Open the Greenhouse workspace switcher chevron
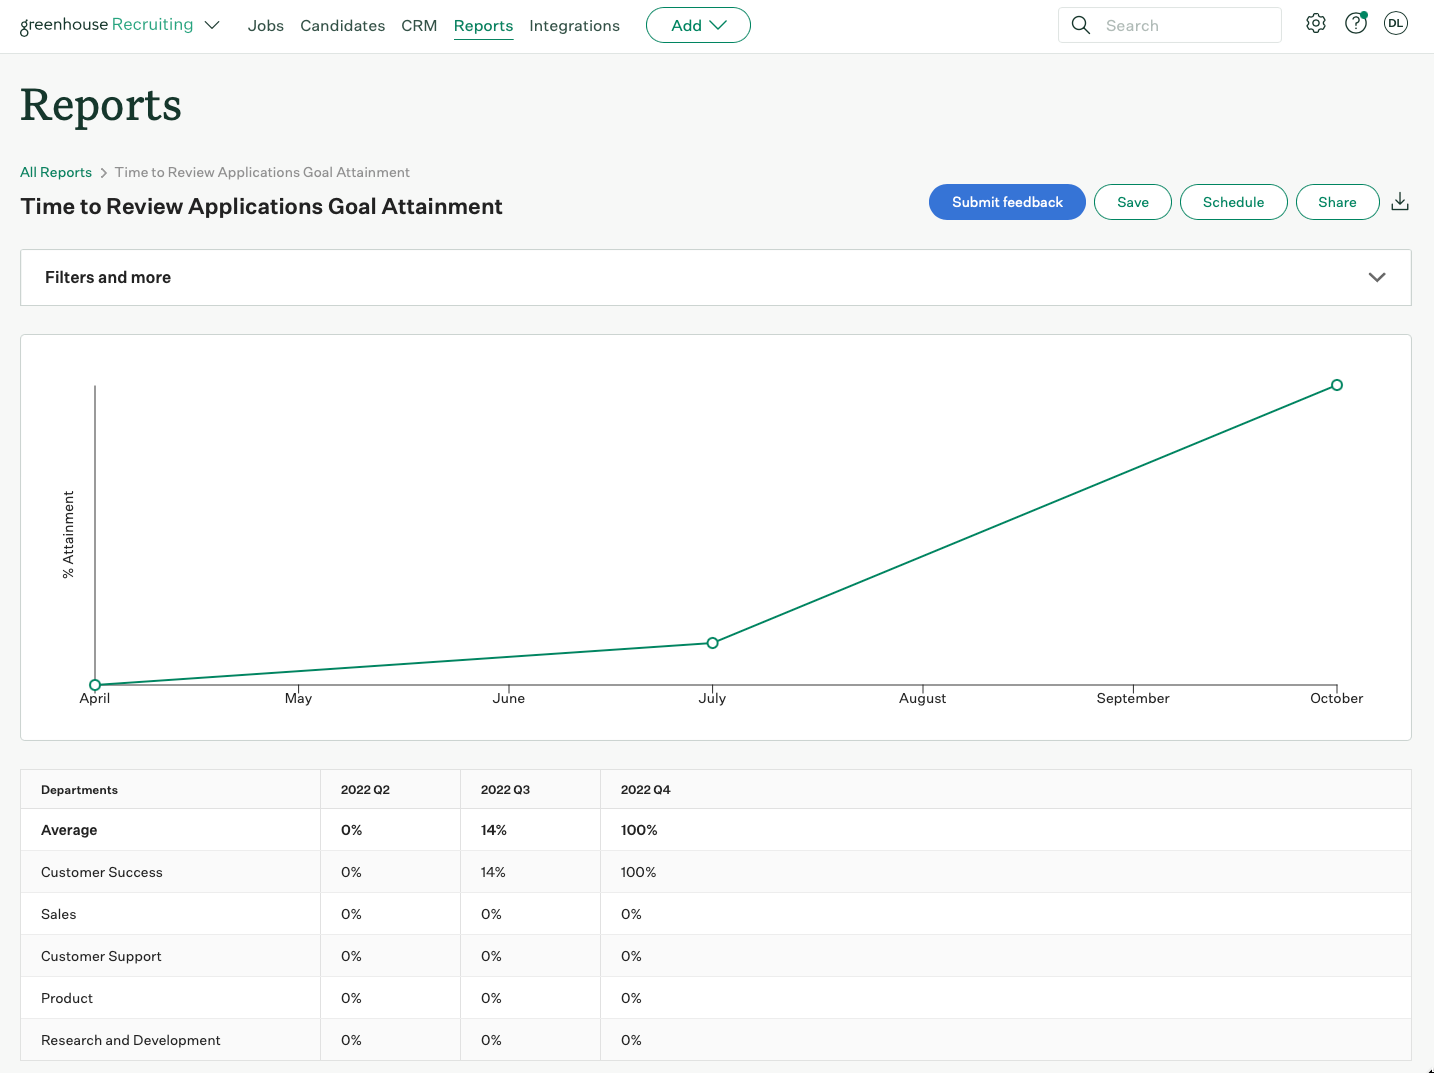The image size is (1434, 1073). [211, 25]
